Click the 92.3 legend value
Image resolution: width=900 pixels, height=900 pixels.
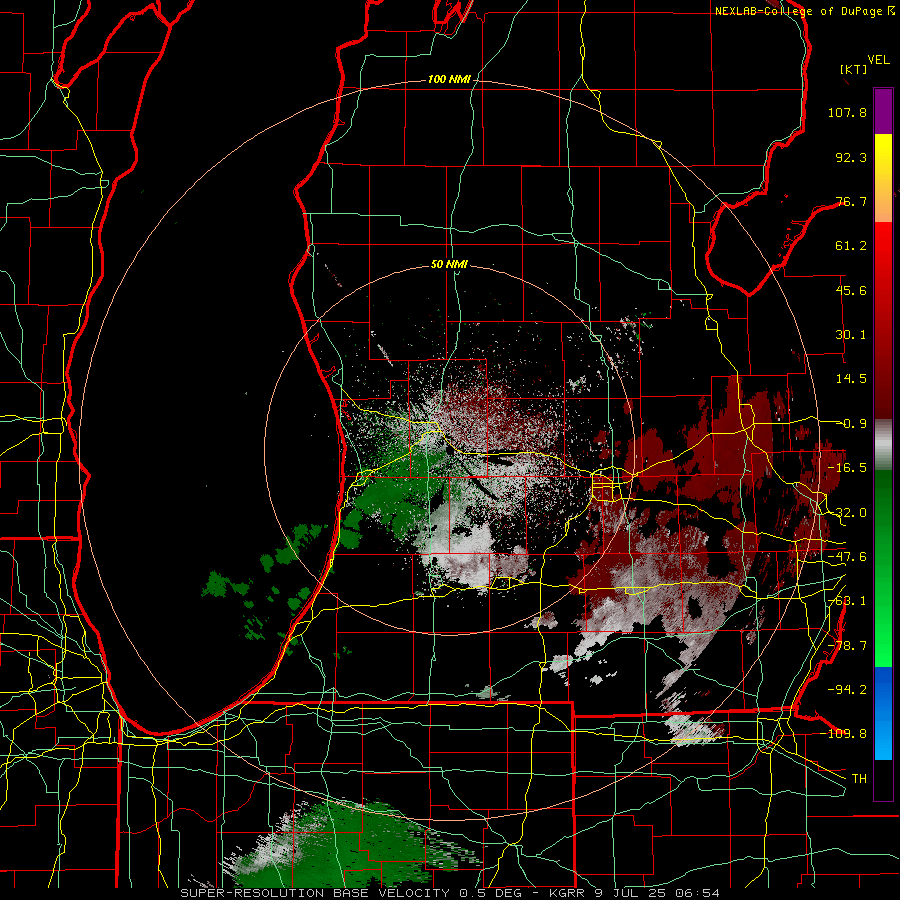(851, 157)
